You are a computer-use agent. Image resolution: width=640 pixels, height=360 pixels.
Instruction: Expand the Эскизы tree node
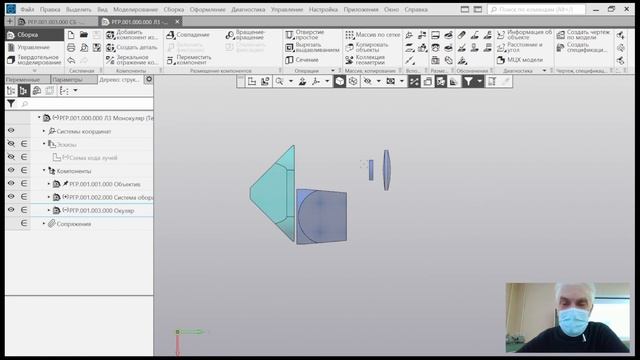(44, 144)
